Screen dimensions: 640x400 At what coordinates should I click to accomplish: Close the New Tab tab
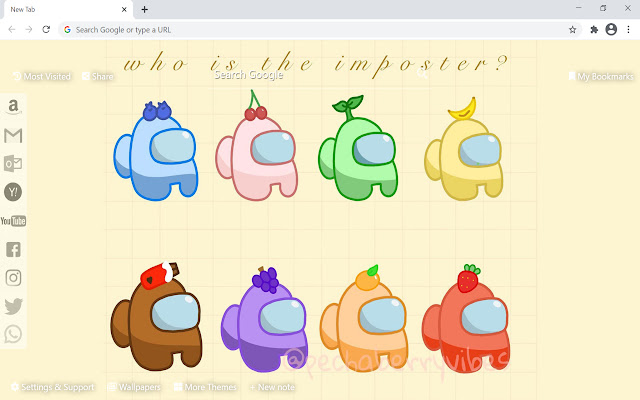point(124,9)
